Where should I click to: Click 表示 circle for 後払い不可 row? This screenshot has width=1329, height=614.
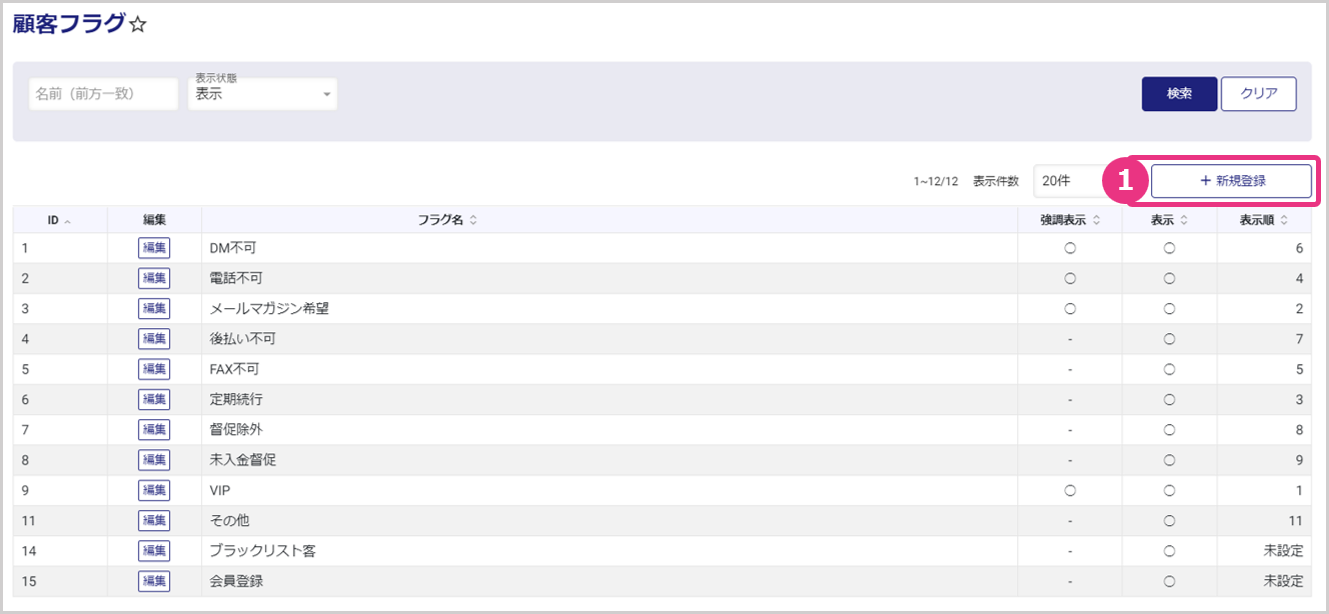click(x=1168, y=339)
